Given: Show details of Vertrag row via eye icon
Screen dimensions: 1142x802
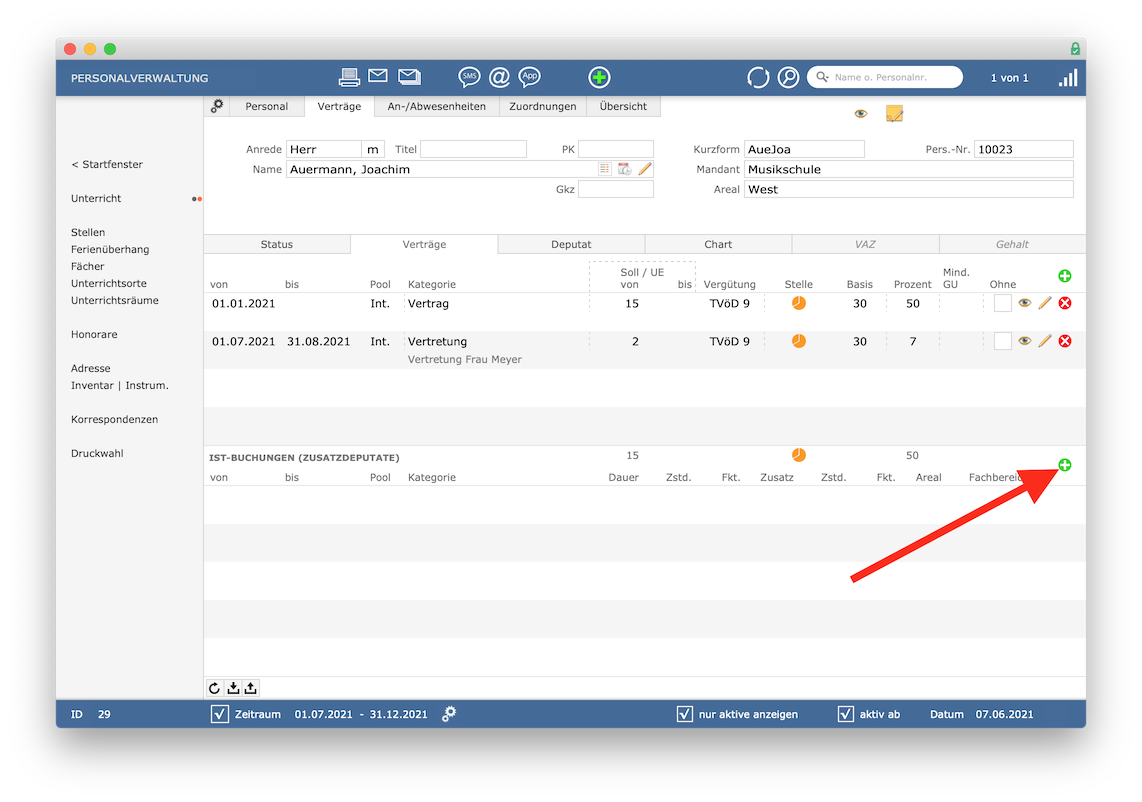Looking at the screenshot, I should click(1024, 303).
